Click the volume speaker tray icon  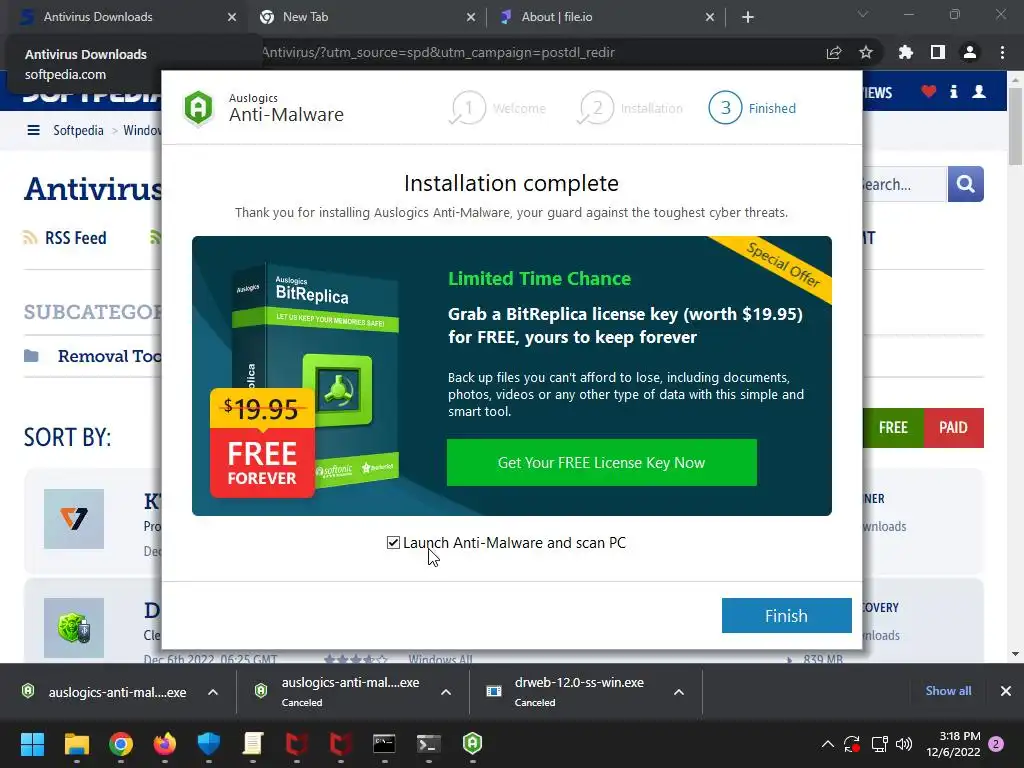(904, 744)
